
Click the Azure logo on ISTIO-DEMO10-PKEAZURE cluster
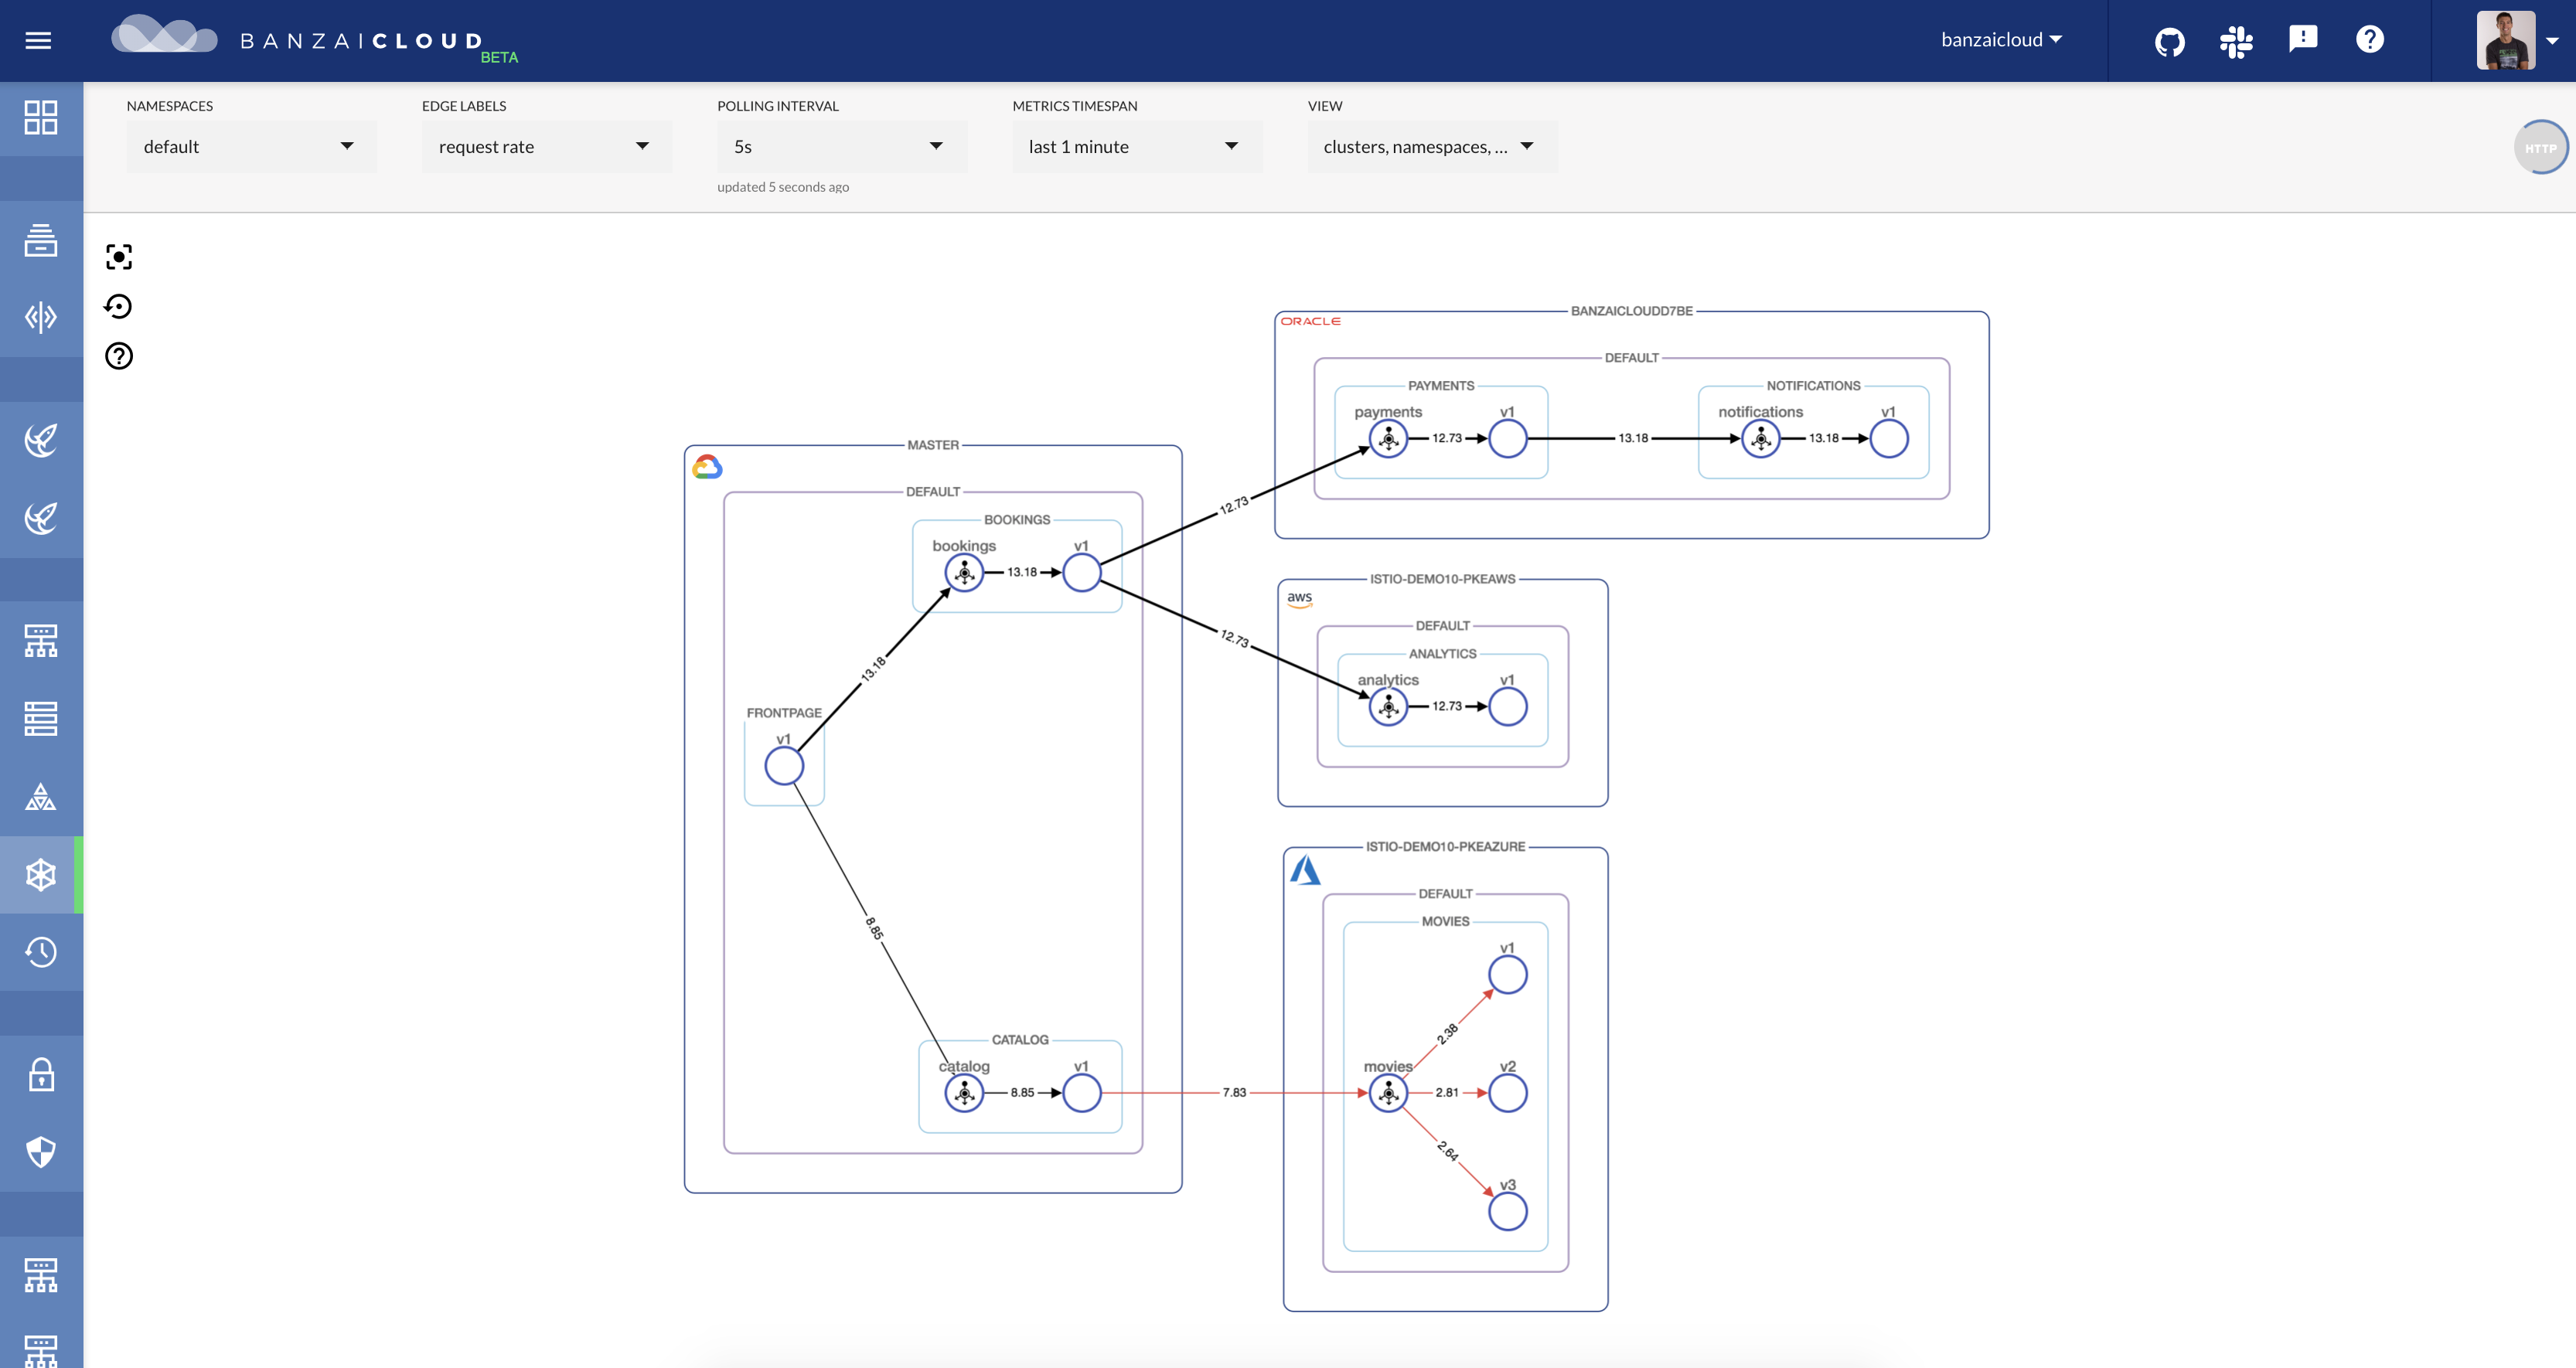click(1305, 869)
